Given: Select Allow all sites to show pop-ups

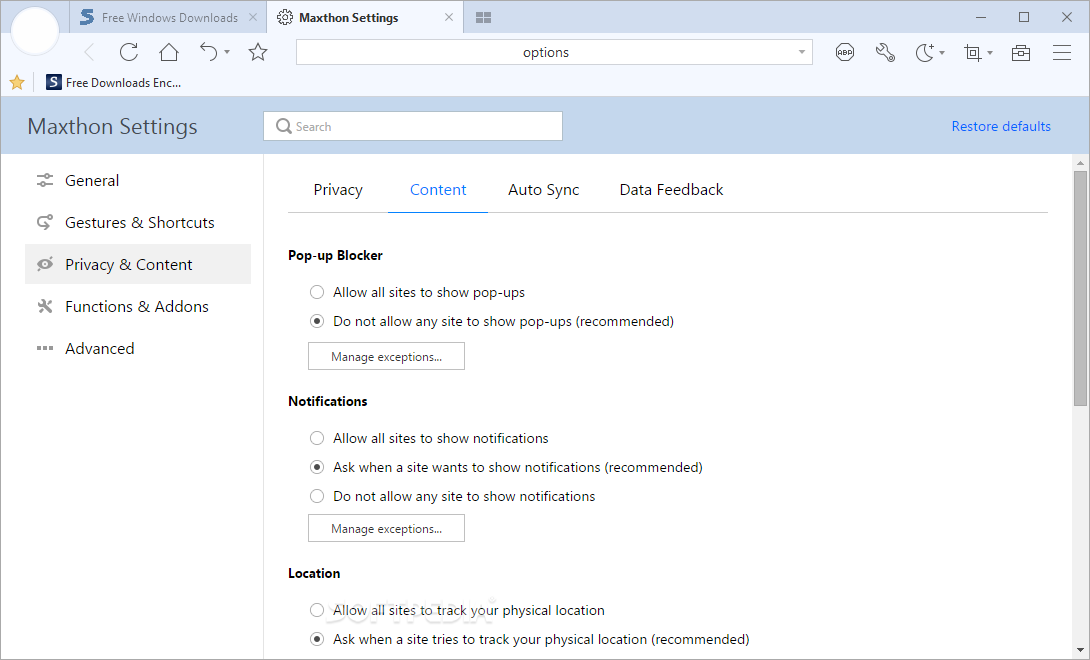Looking at the screenshot, I should 317,292.
